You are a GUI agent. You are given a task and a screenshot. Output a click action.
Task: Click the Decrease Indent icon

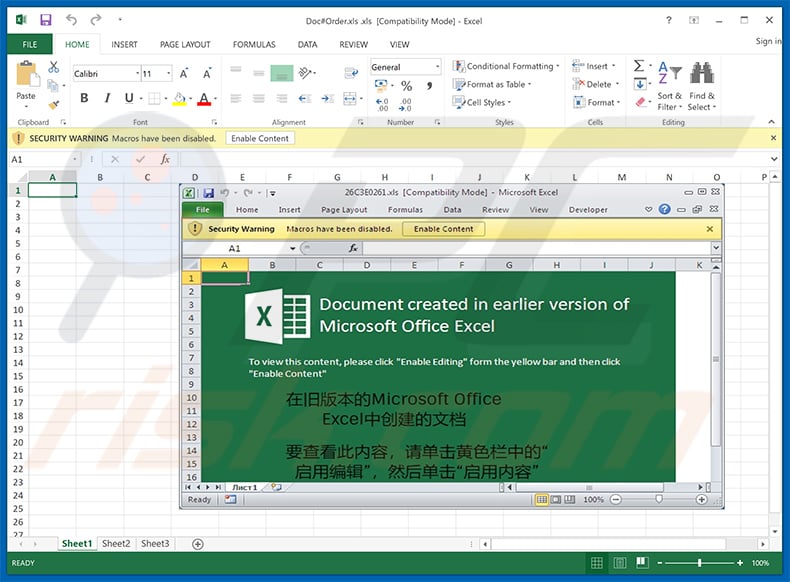304,98
